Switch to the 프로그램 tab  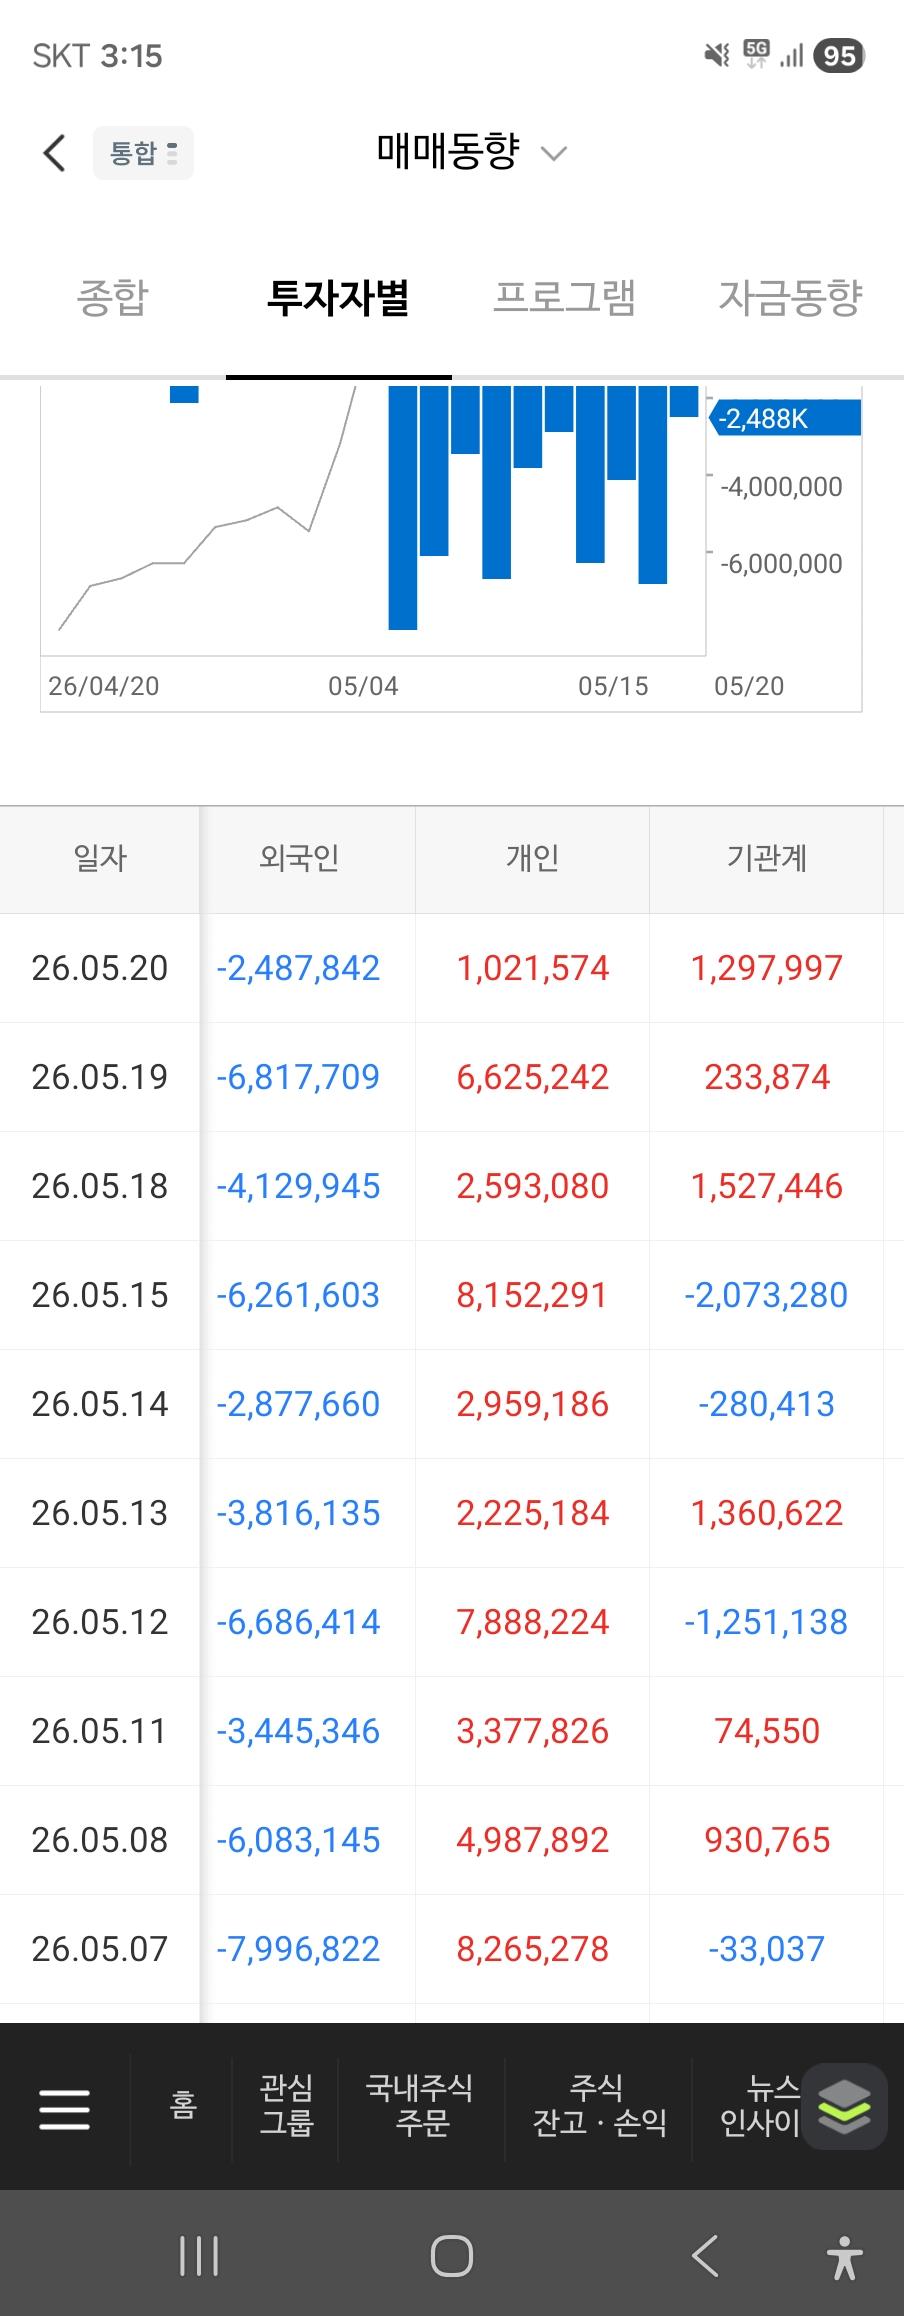tap(564, 298)
